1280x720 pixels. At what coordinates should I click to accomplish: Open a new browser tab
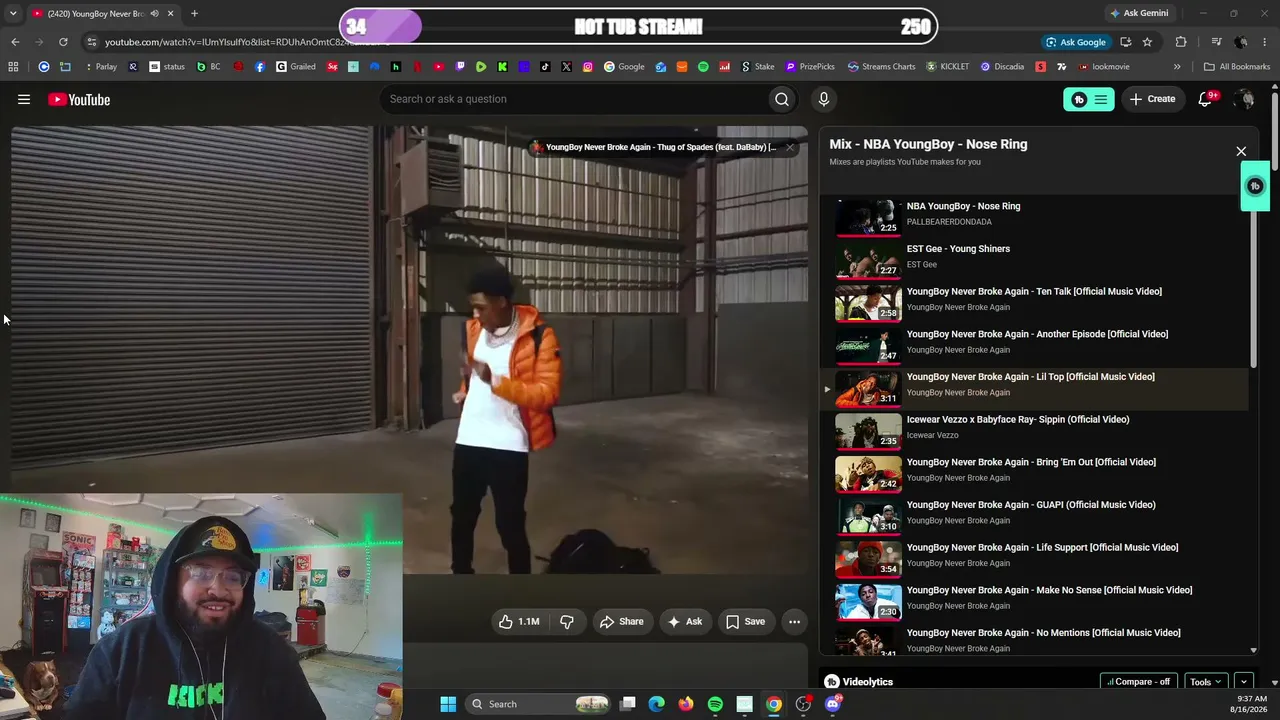coord(194,14)
